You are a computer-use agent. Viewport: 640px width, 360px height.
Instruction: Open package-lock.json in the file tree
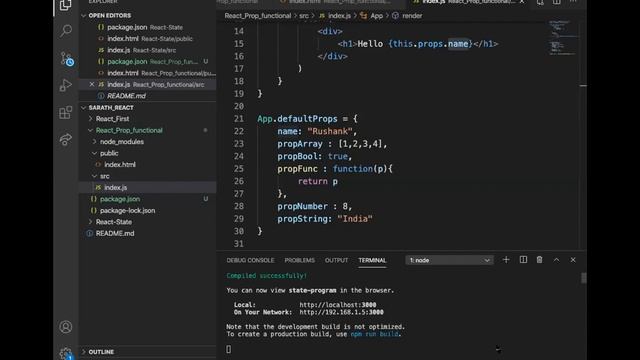click(x=147, y=211)
